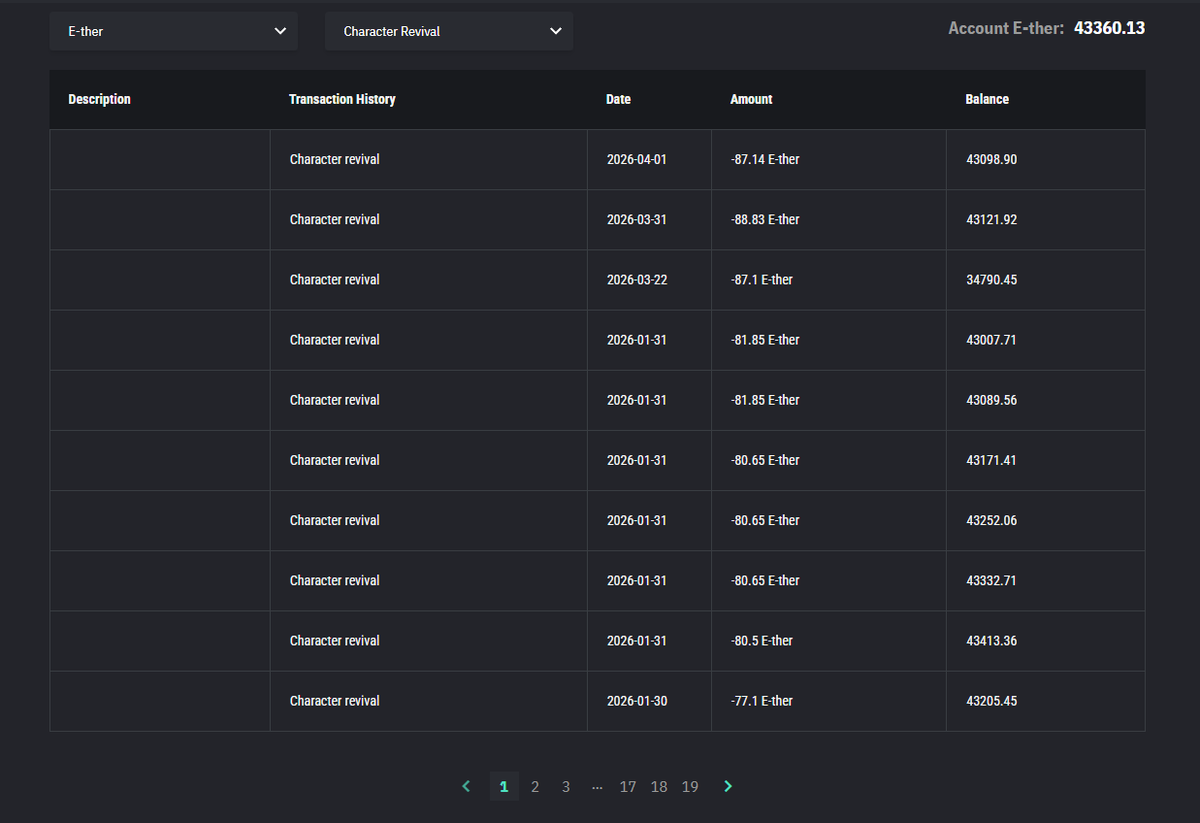Select amount -87.14 E-ther
The image size is (1200, 823).
pos(765,159)
